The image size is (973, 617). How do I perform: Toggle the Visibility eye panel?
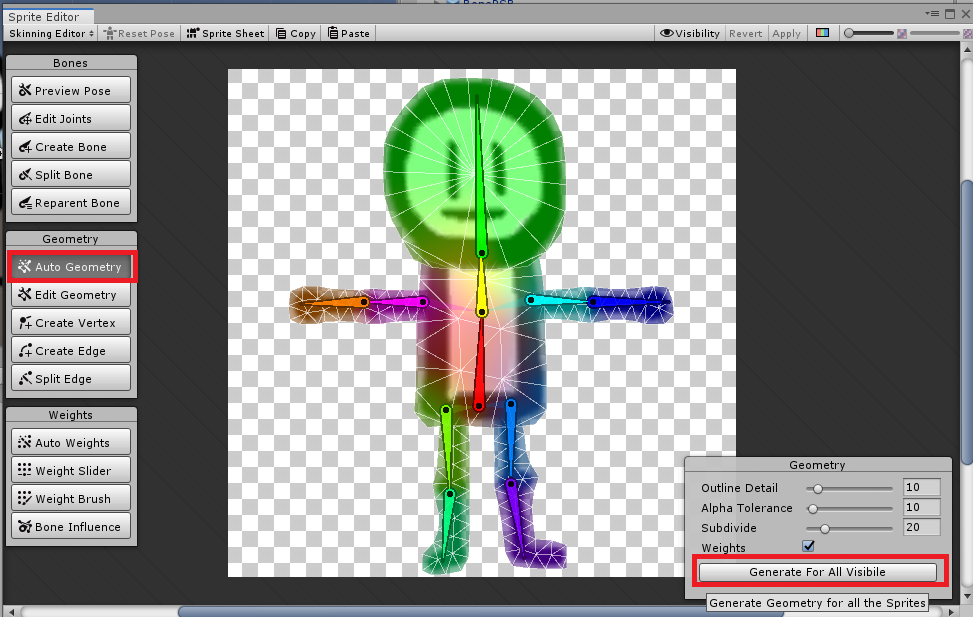(689, 34)
